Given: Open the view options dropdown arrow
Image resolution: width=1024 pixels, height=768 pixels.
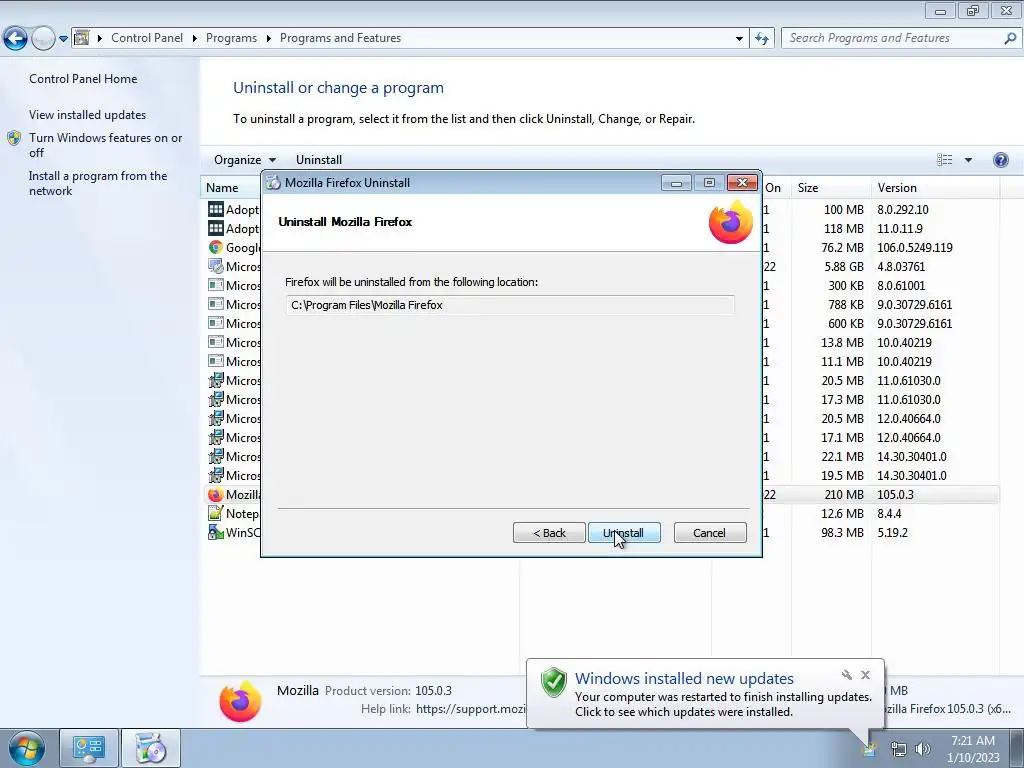Looking at the screenshot, I should coord(968,160).
